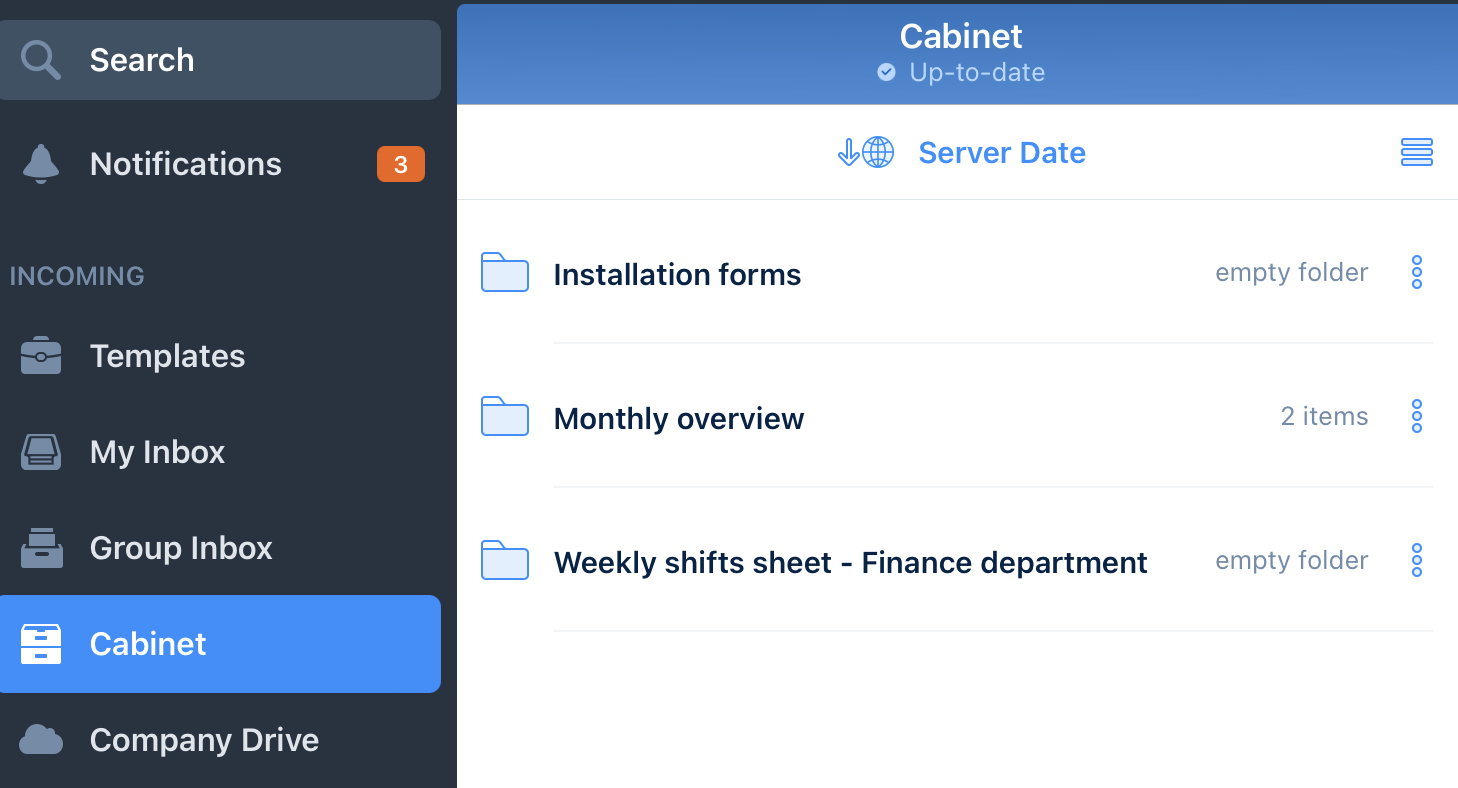Image resolution: width=1458 pixels, height=788 pixels.
Task: Click the sort globe icon near Server Date
Action: [x=875, y=152]
